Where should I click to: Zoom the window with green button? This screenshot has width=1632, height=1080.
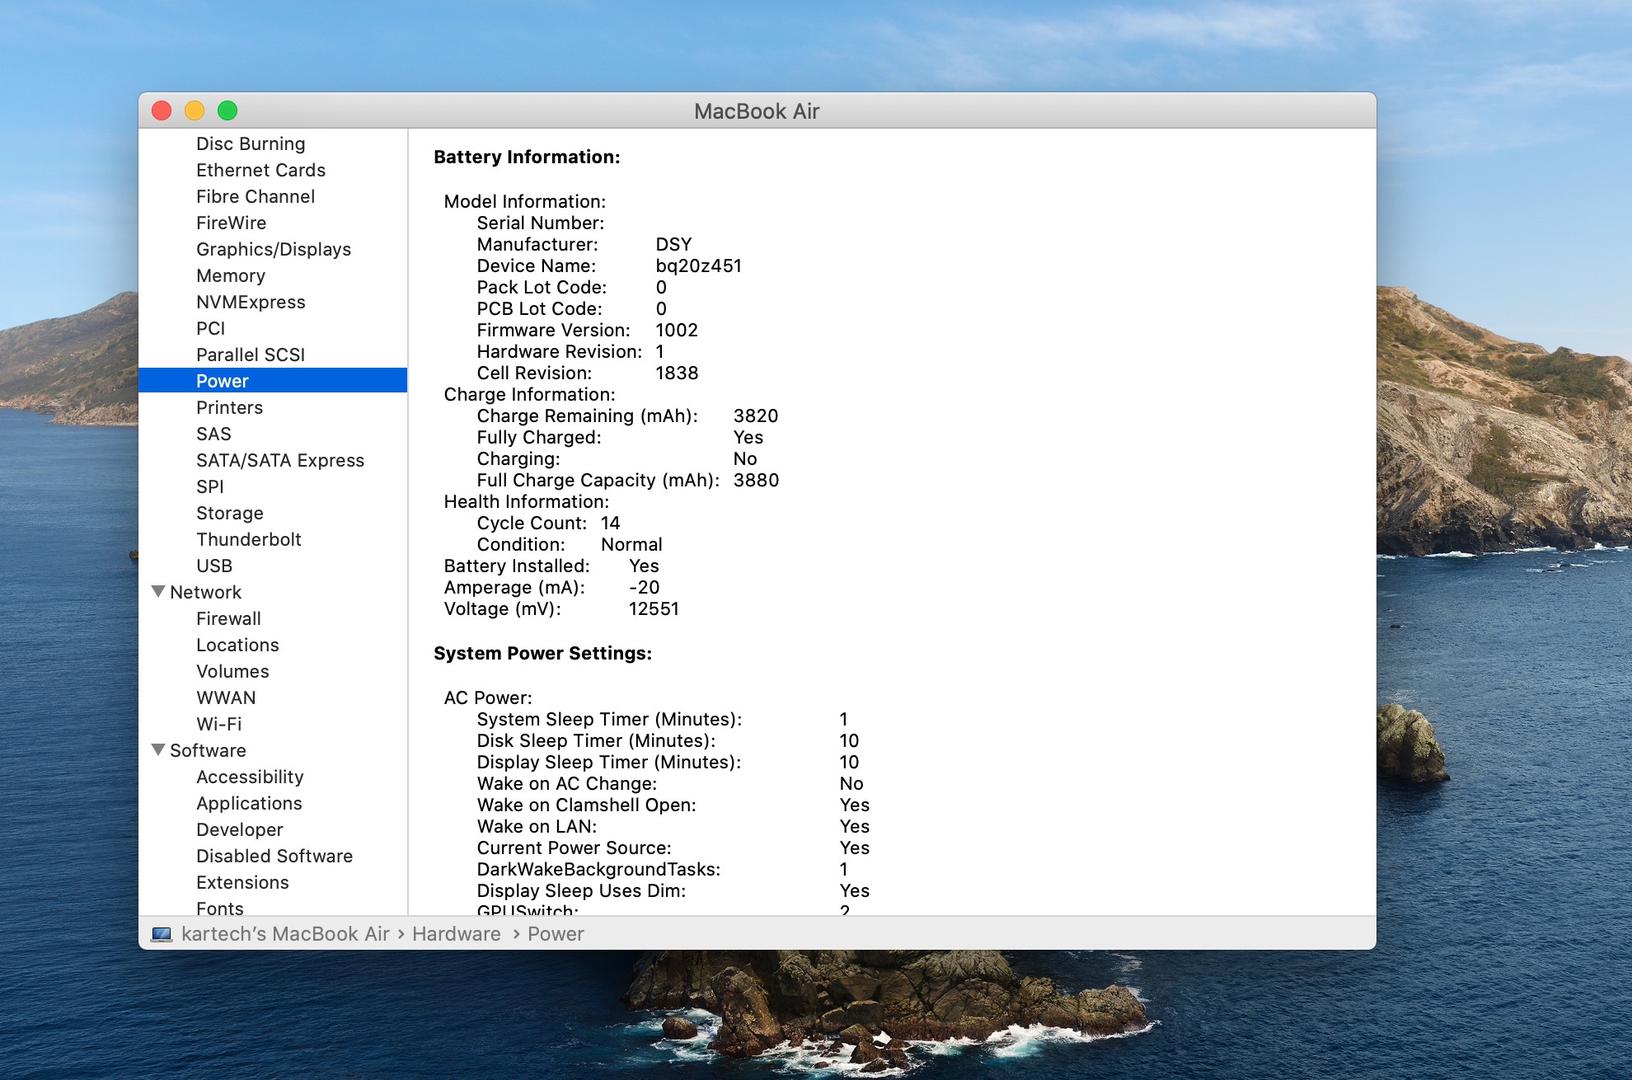227,111
